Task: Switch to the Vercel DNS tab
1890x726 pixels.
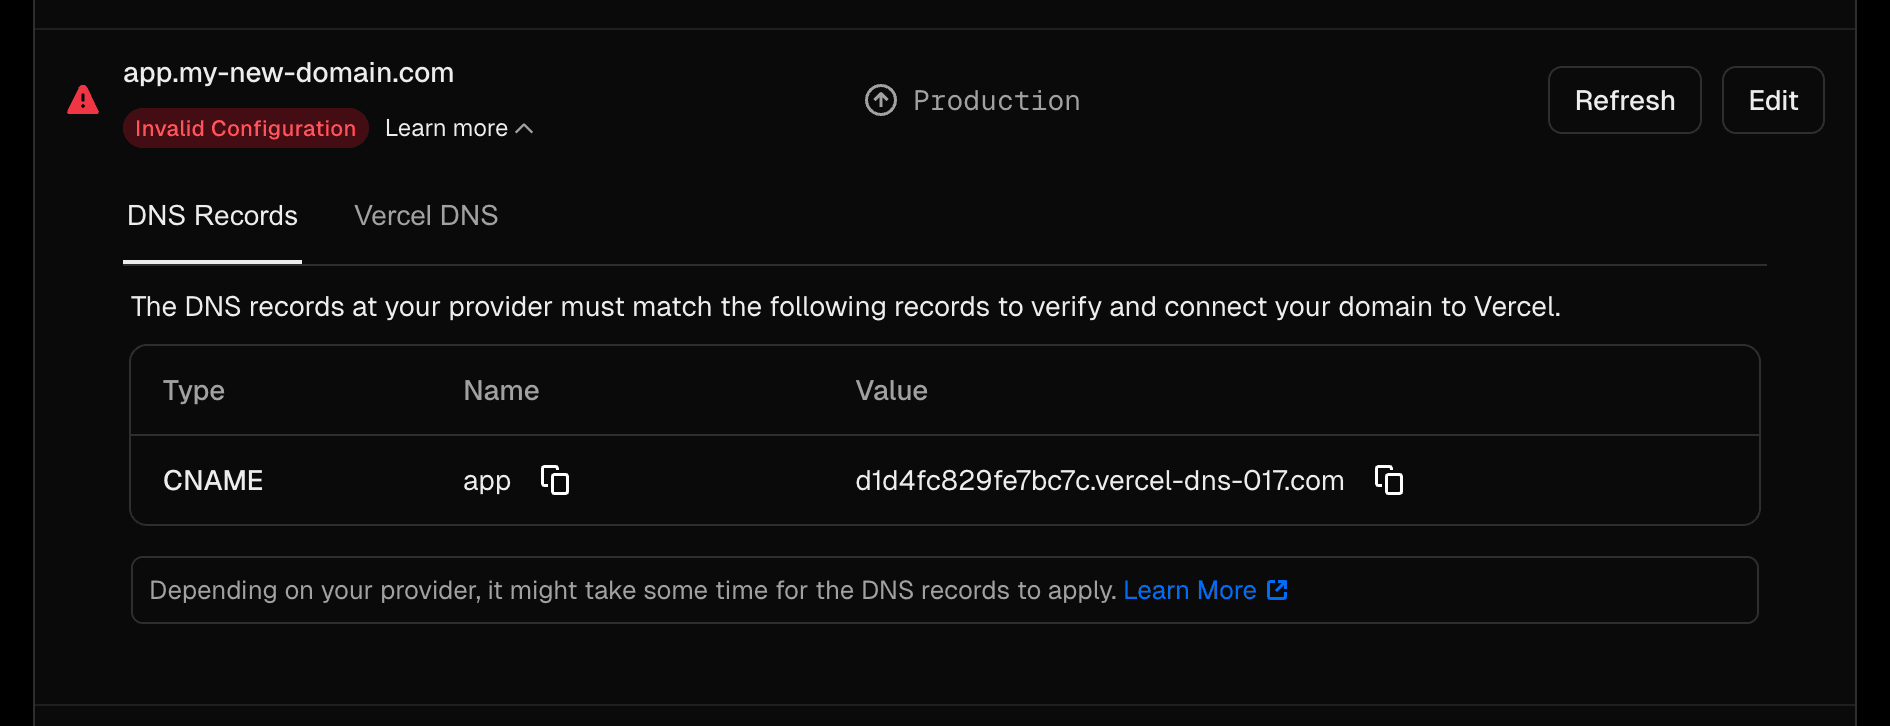Action: pyautogui.click(x=425, y=216)
